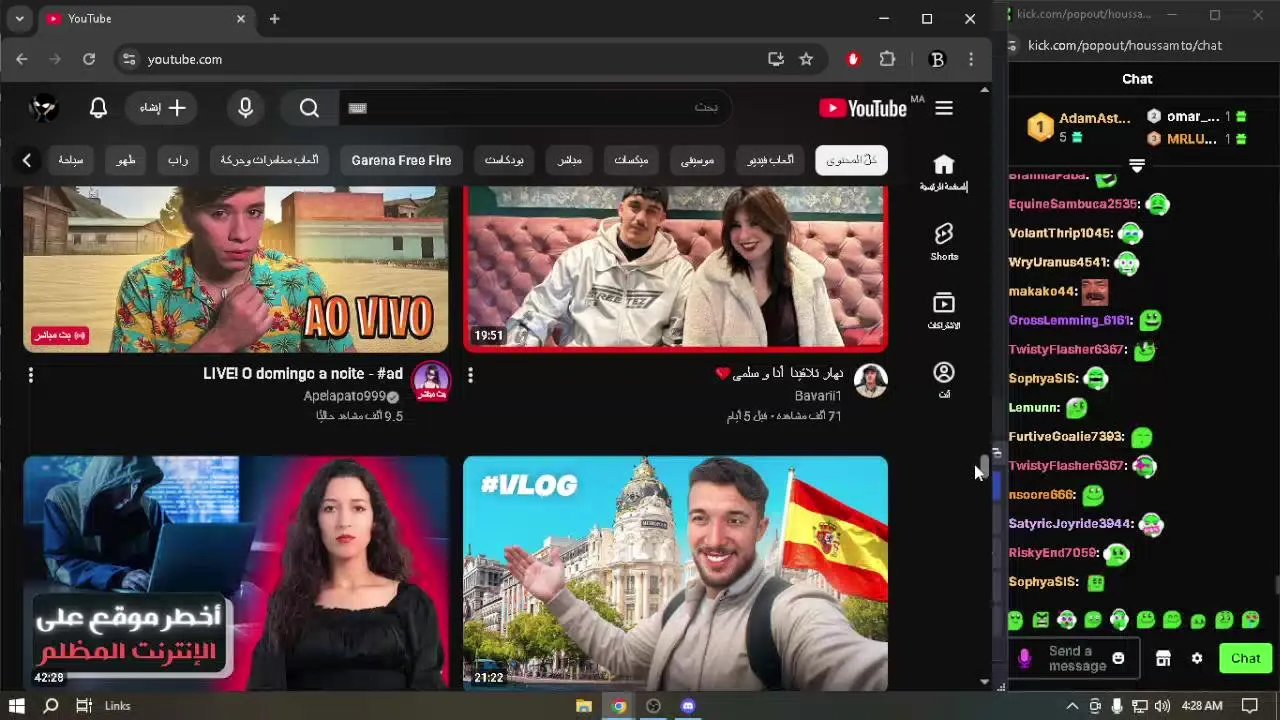The width and height of the screenshot is (1280, 720).
Task: Select the highlighted all-content chip
Action: pyautogui.click(x=851, y=160)
